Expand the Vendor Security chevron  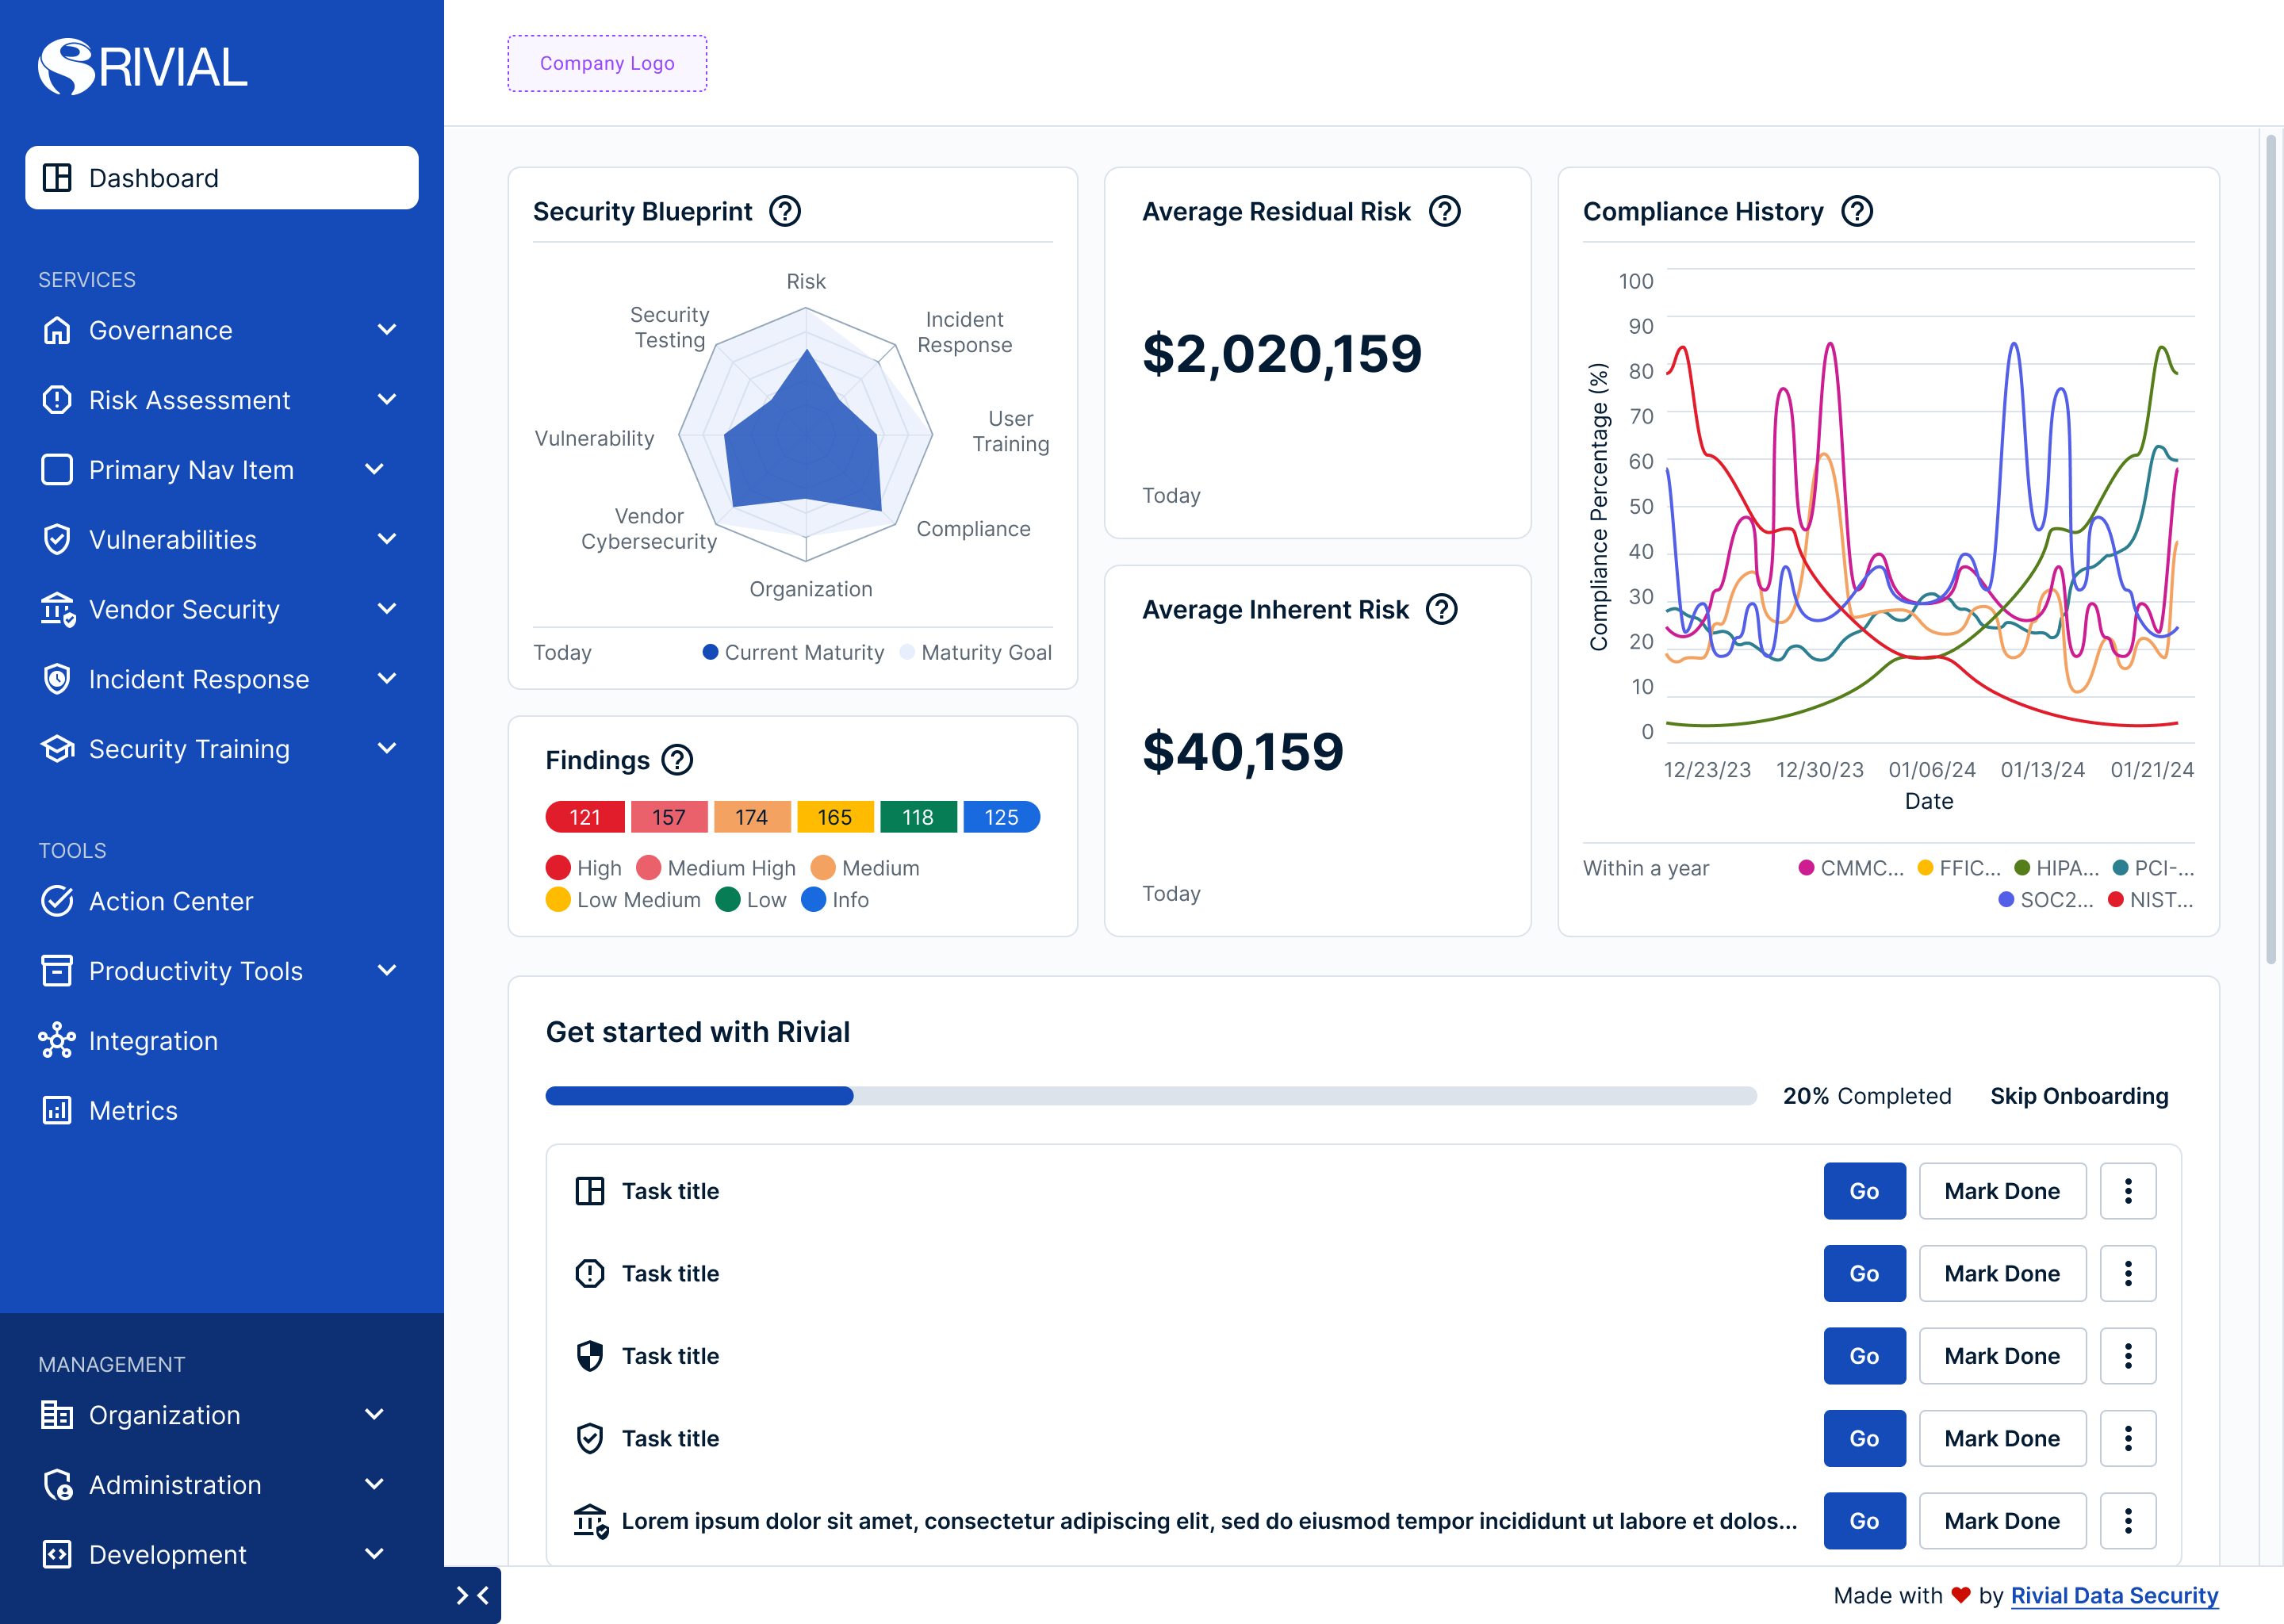tap(387, 609)
